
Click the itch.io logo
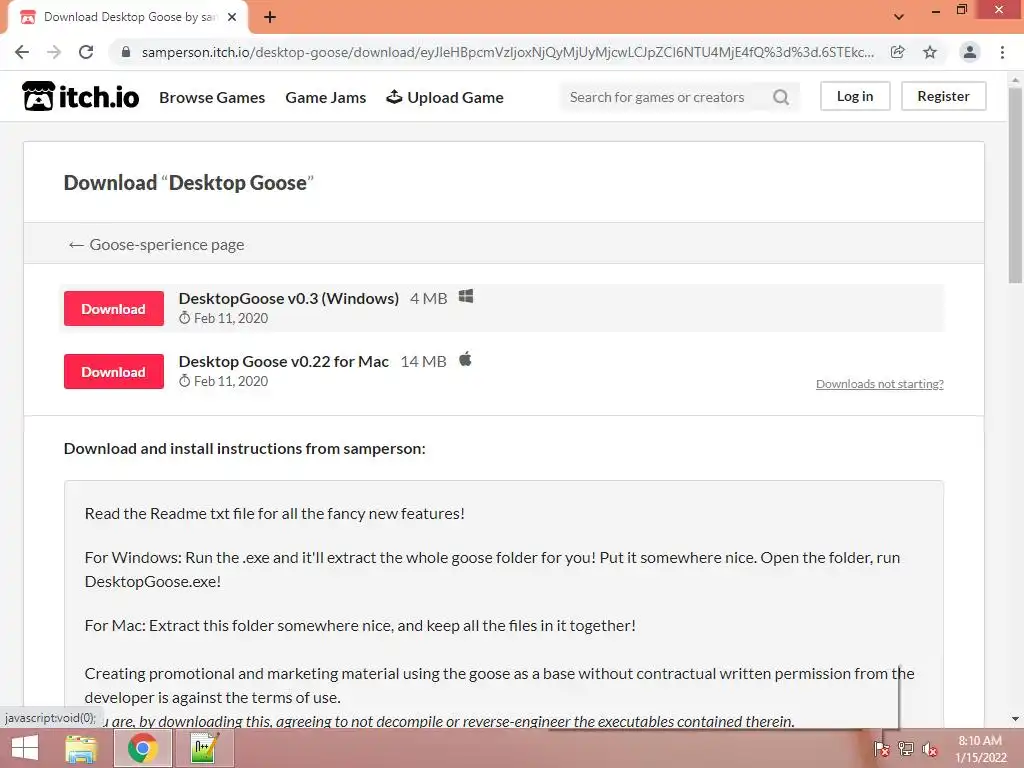pyautogui.click(x=80, y=97)
